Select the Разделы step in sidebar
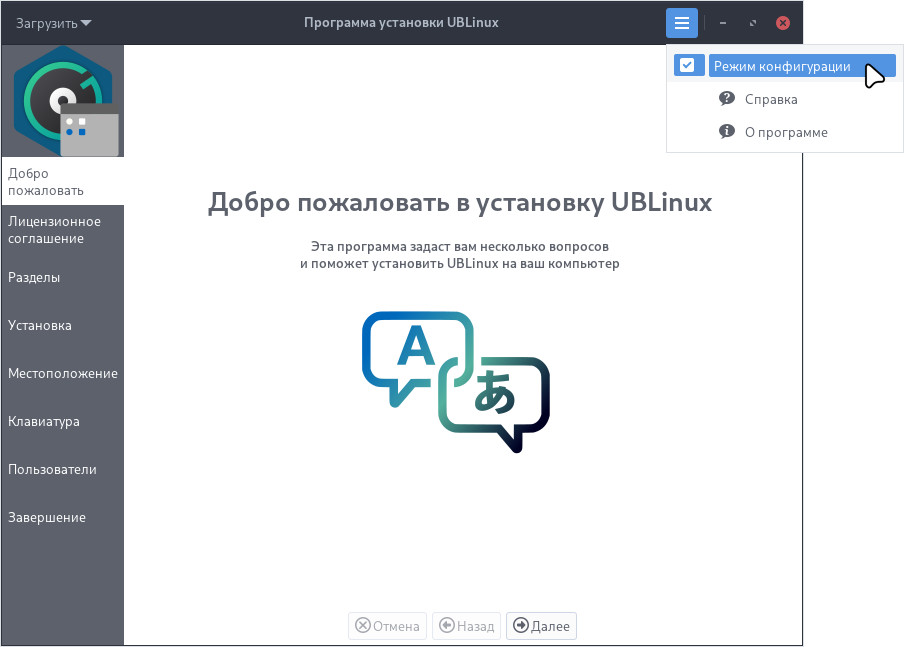The height and width of the screenshot is (647, 914). [x=36, y=277]
